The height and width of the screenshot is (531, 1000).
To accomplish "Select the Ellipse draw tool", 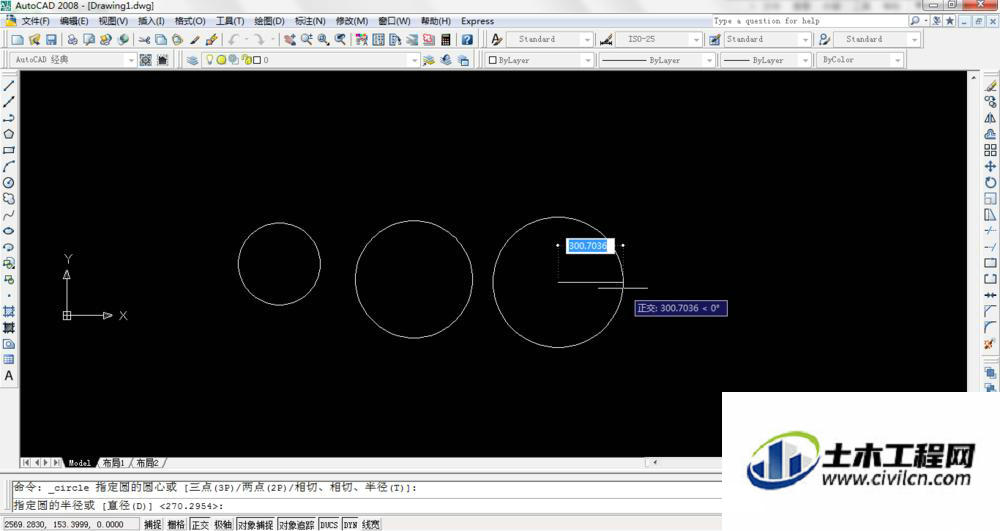I will point(9,231).
